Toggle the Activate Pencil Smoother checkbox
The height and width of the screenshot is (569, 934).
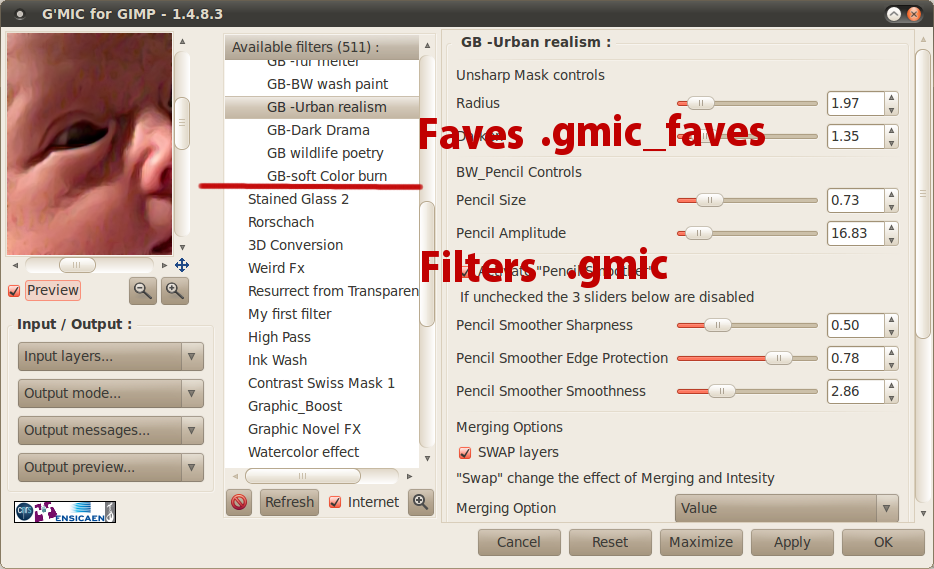[x=465, y=271]
